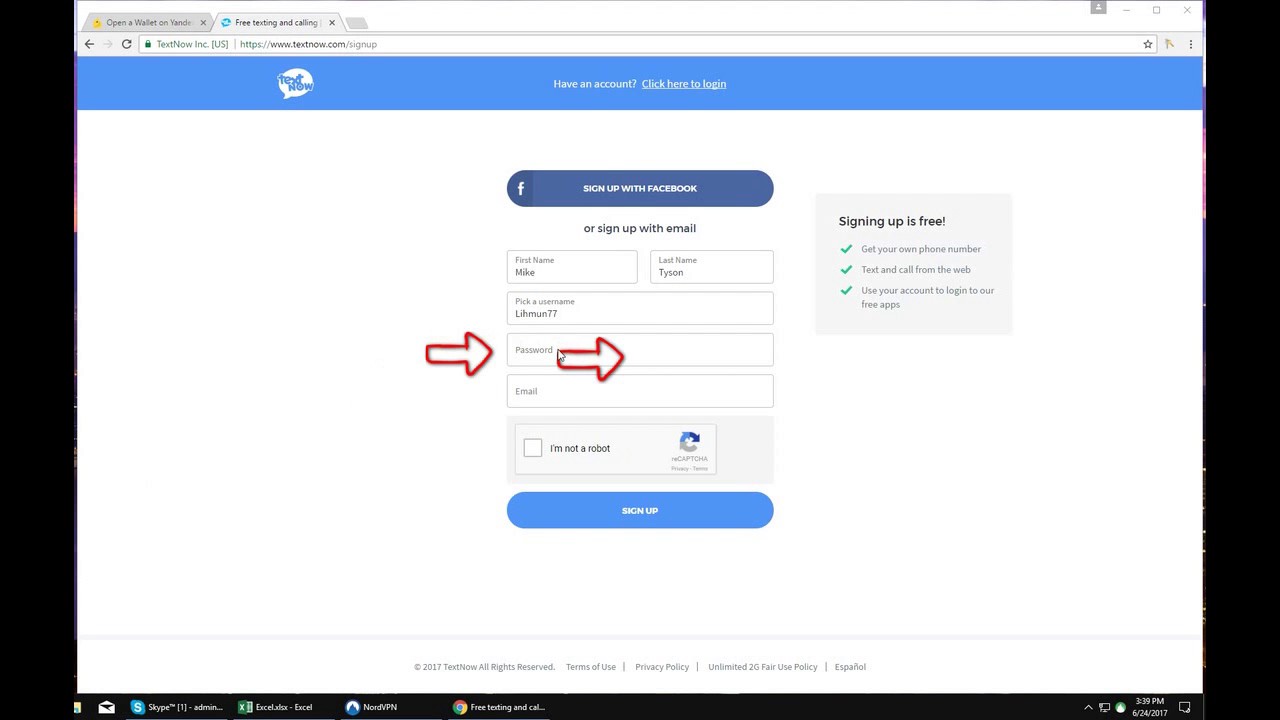Click the TextNow logo in header
The image size is (1280, 720).
(x=295, y=83)
